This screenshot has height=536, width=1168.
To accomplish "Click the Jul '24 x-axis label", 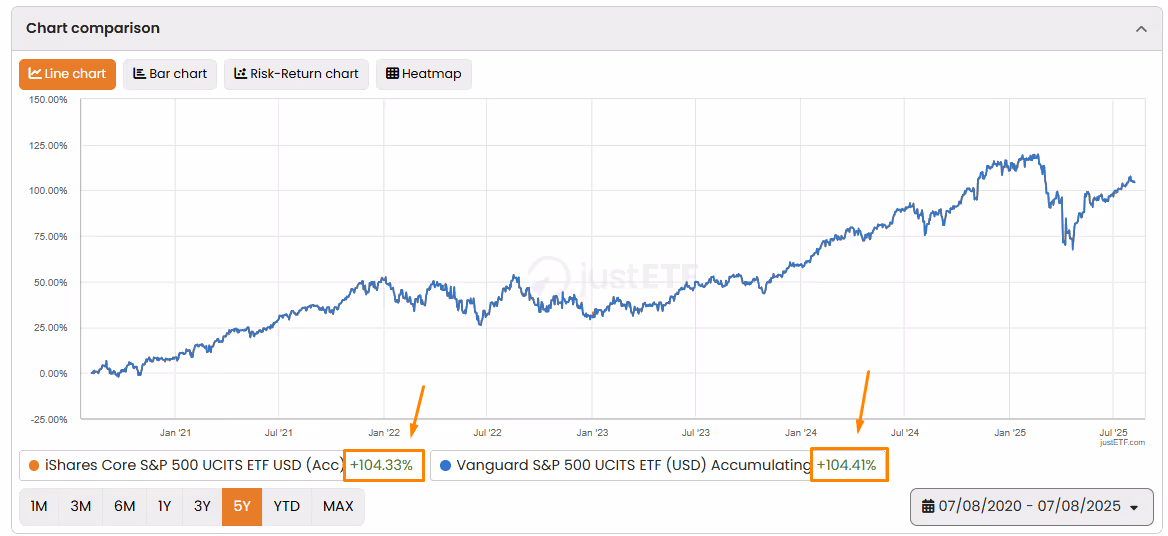I will [904, 432].
